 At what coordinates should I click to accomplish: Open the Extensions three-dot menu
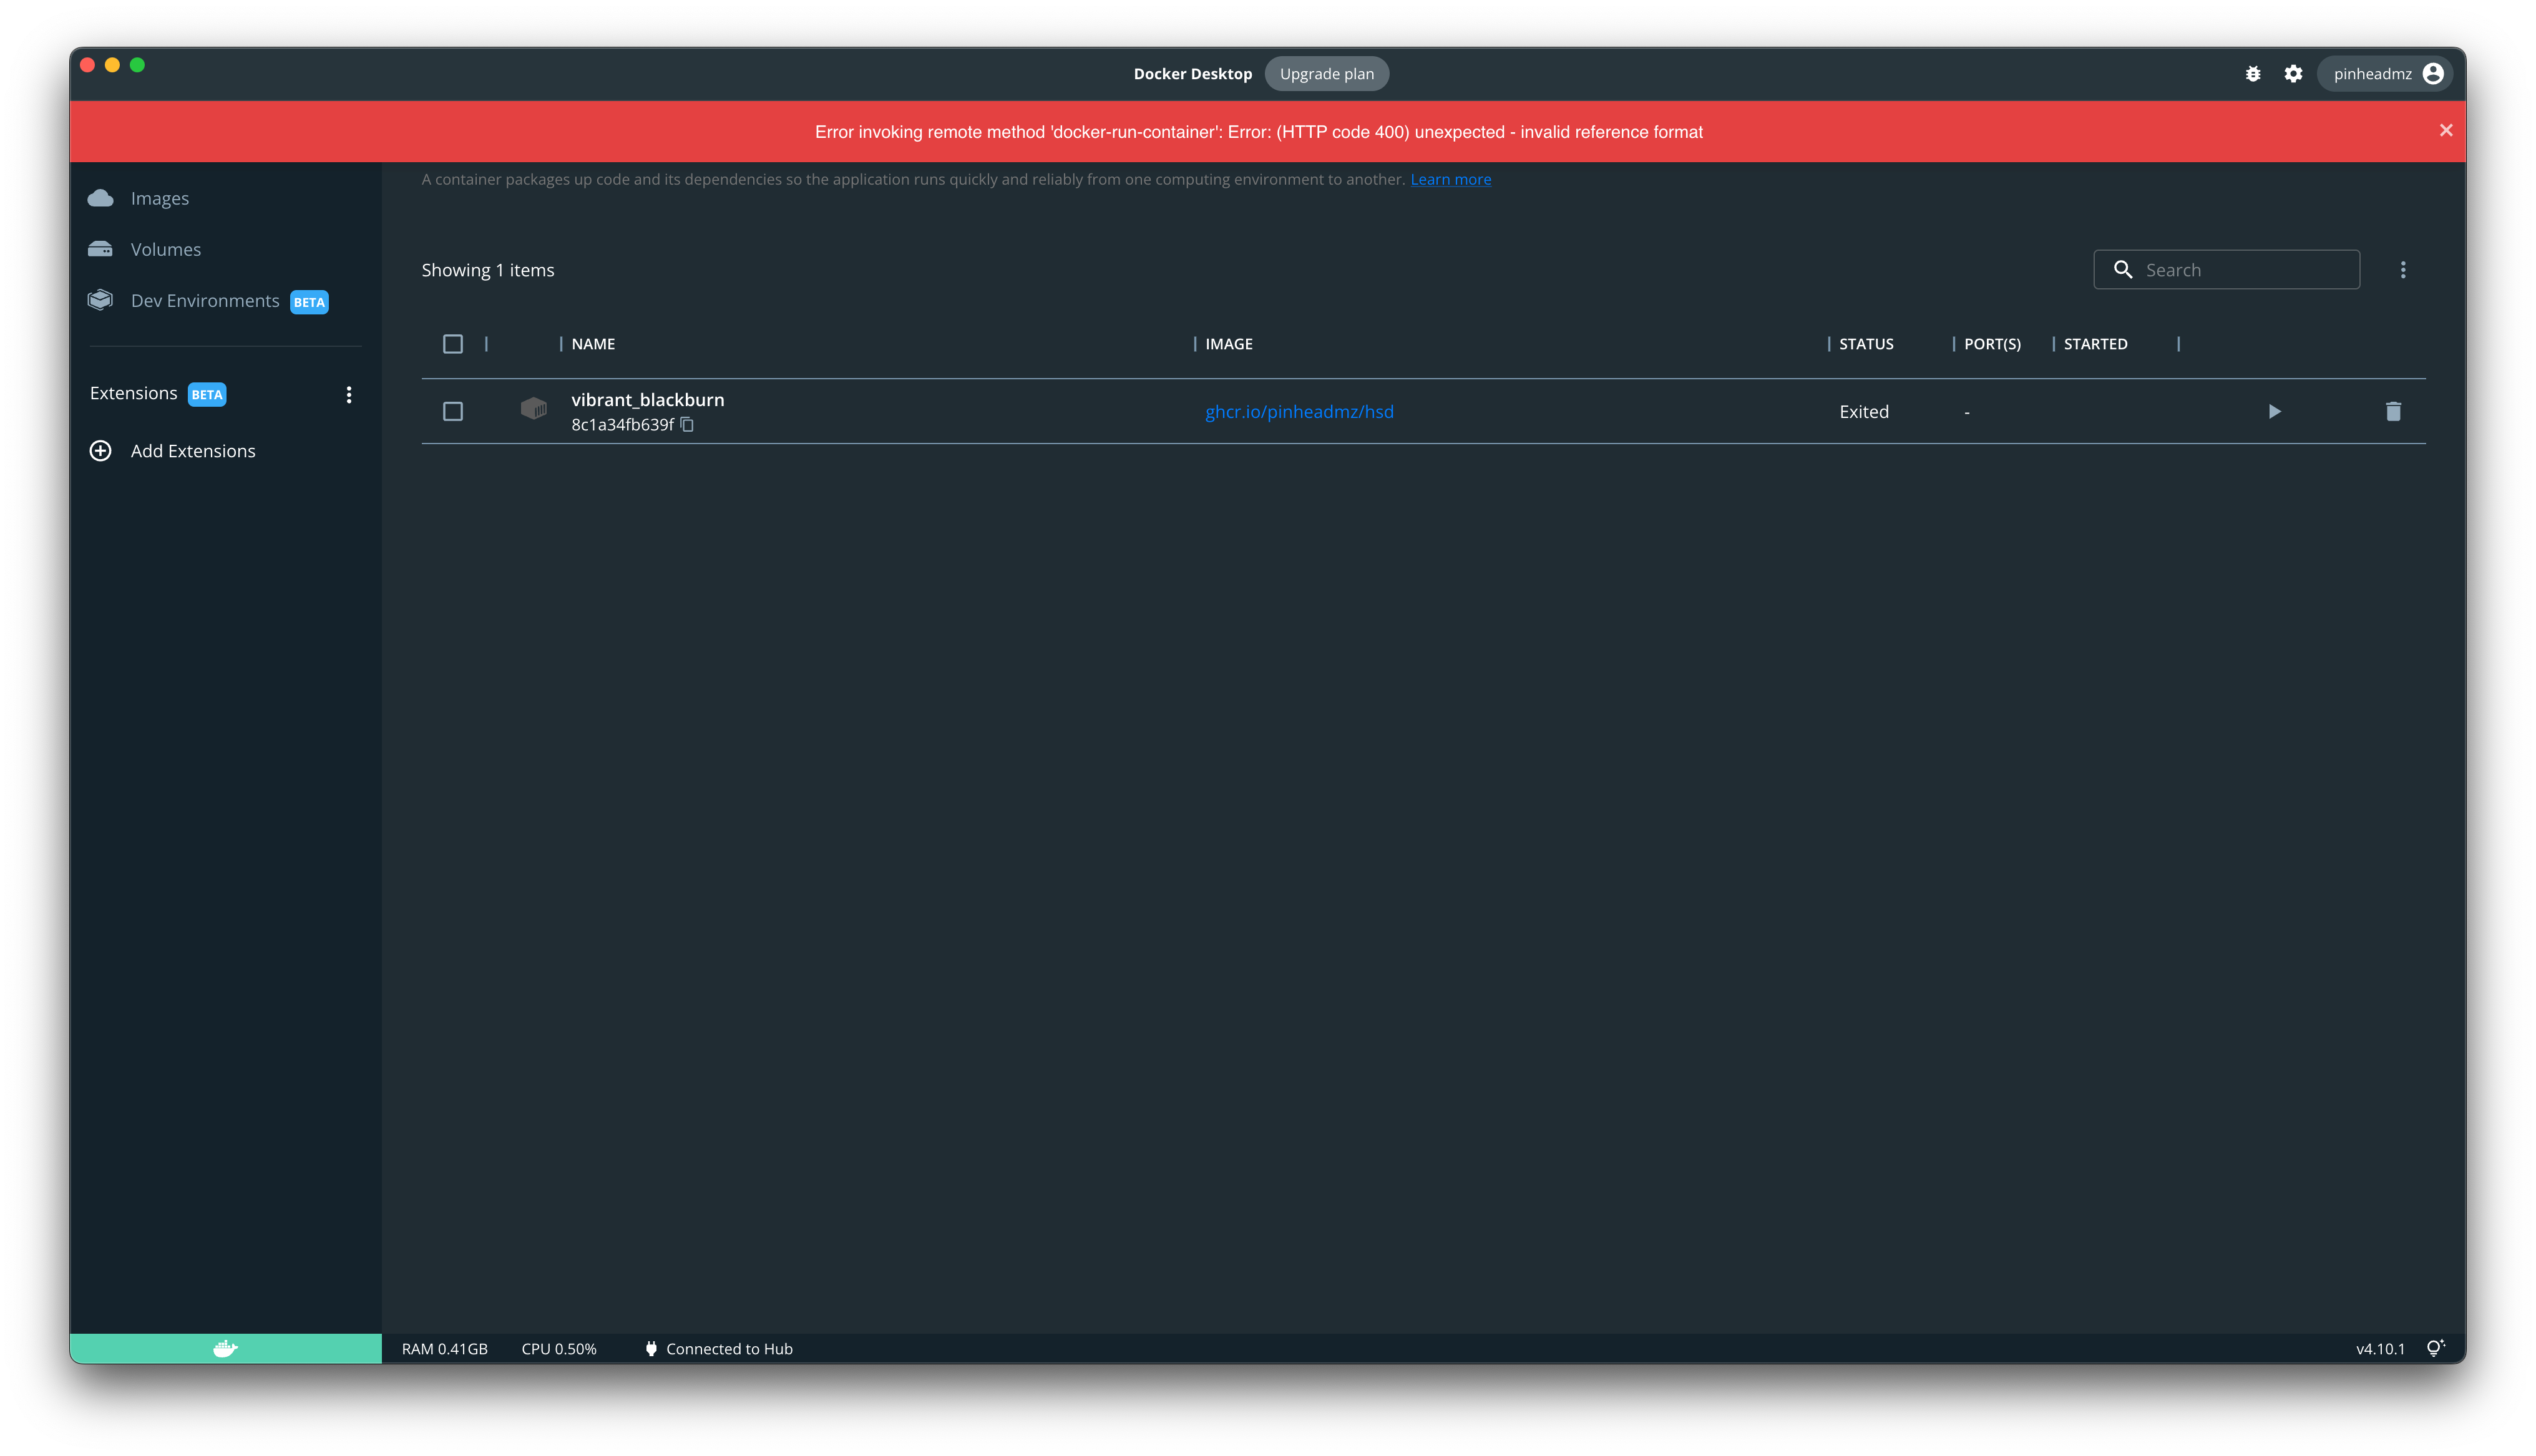349,395
